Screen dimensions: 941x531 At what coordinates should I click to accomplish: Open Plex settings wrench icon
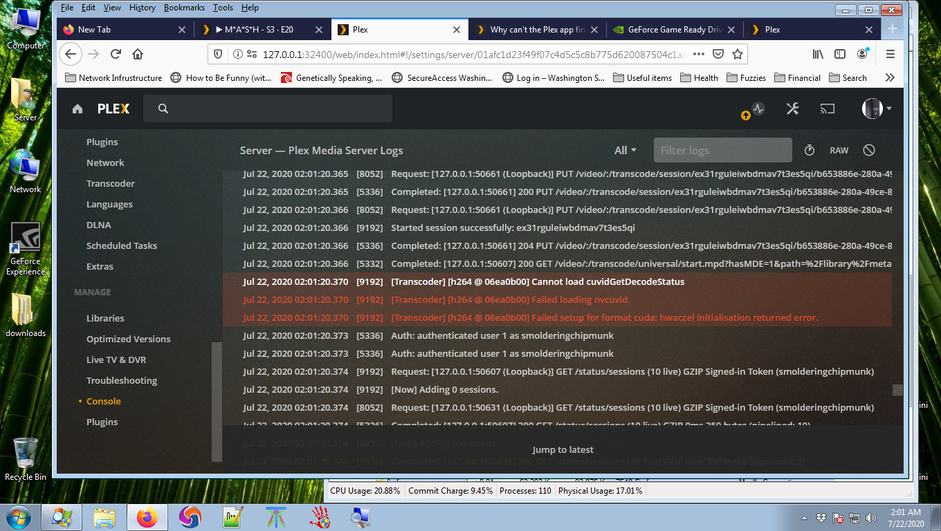pos(793,109)
